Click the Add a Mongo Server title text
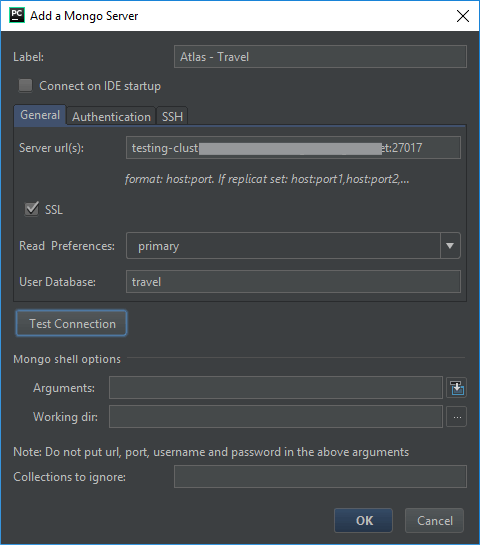Screen dimensions: 480x545 pyautogui.click(x=84, y=16)
